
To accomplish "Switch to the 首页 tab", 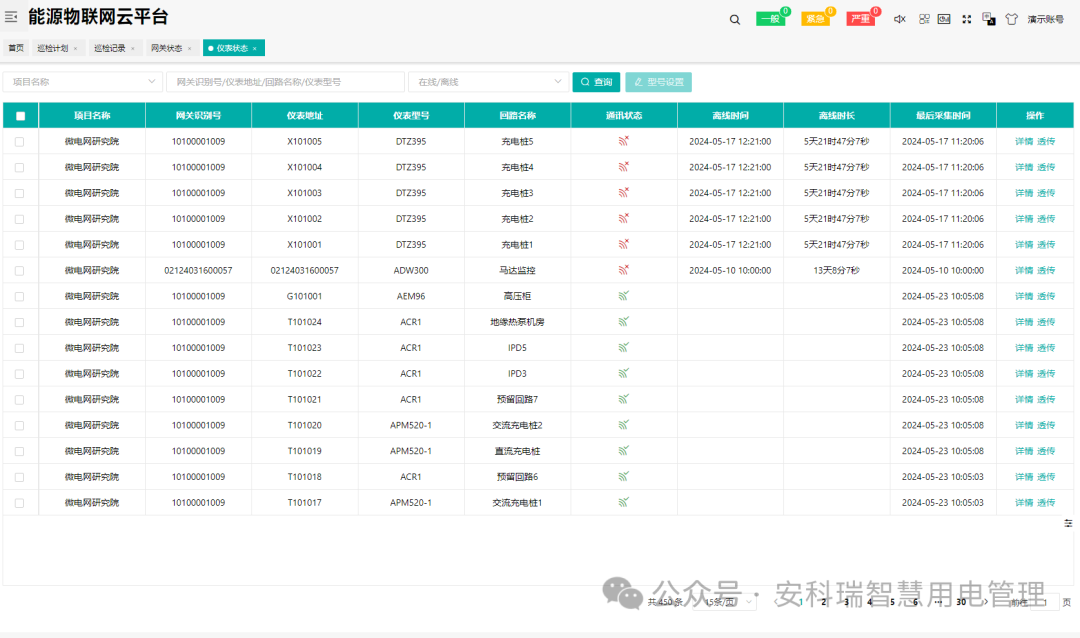I will click(16, 48).
